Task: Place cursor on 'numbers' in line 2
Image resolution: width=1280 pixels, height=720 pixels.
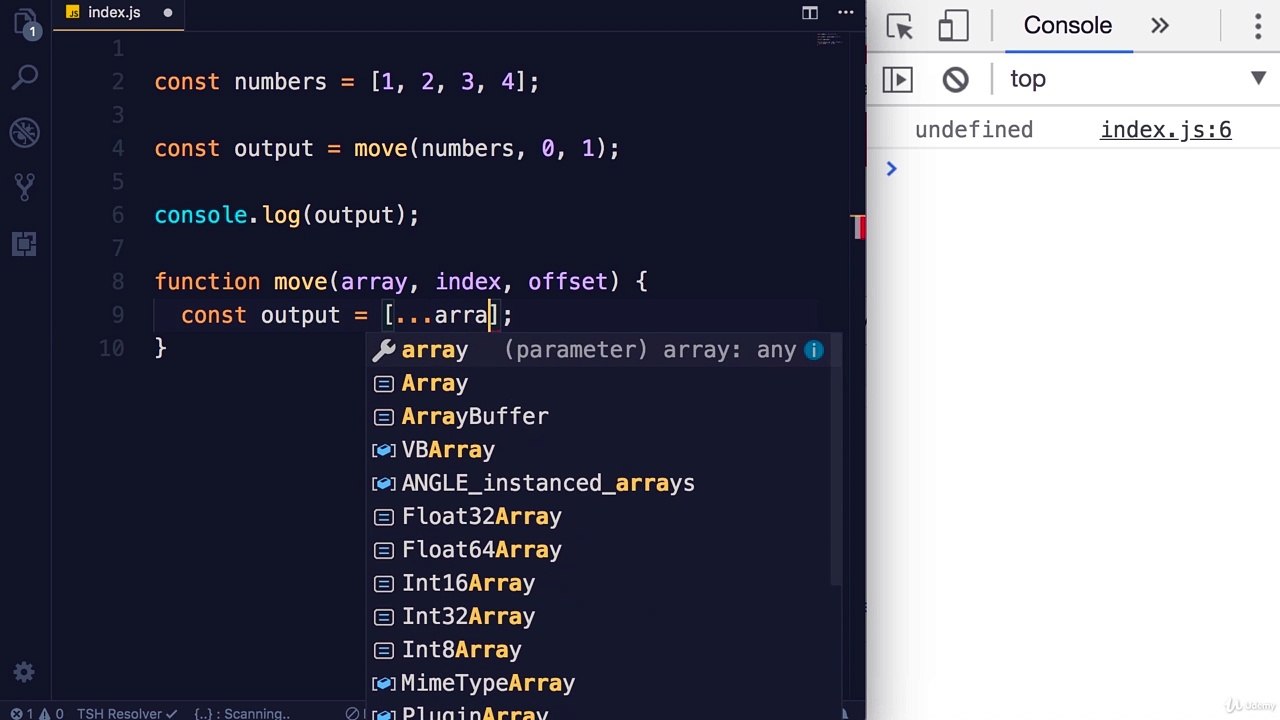Action: 280,82
